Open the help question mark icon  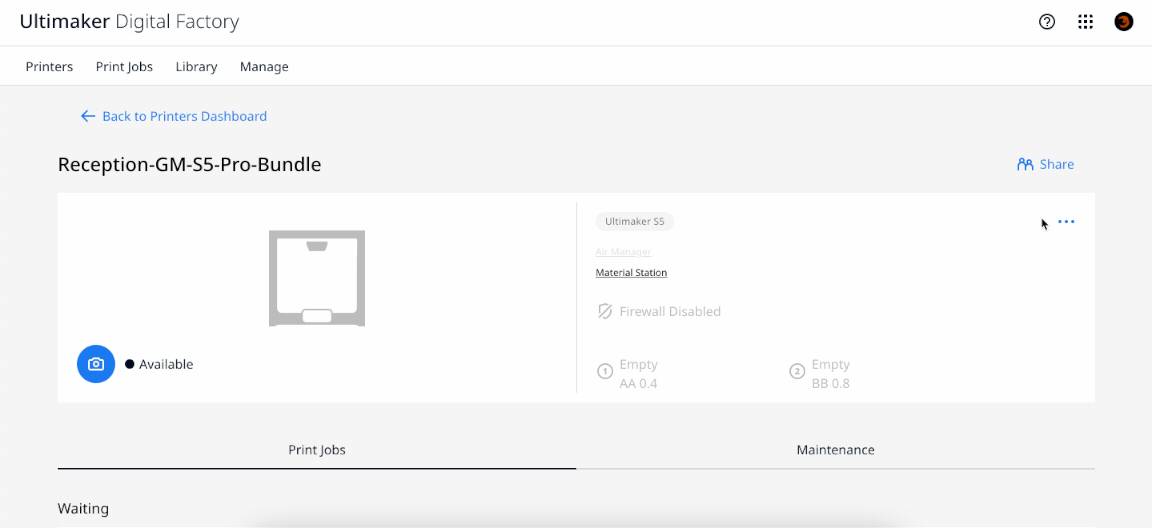click(1047, 22)
